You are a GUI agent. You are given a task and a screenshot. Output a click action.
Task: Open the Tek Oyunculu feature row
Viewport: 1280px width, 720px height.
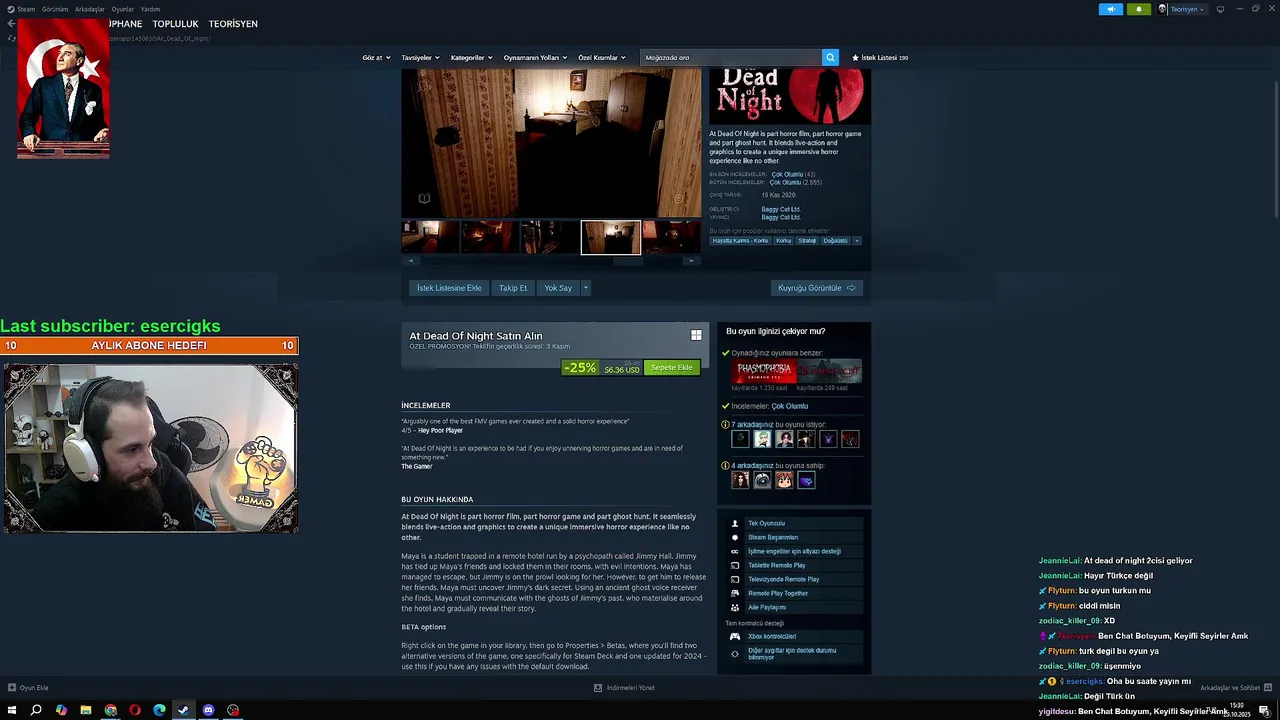pyautogui.click(x=794, y=523)
